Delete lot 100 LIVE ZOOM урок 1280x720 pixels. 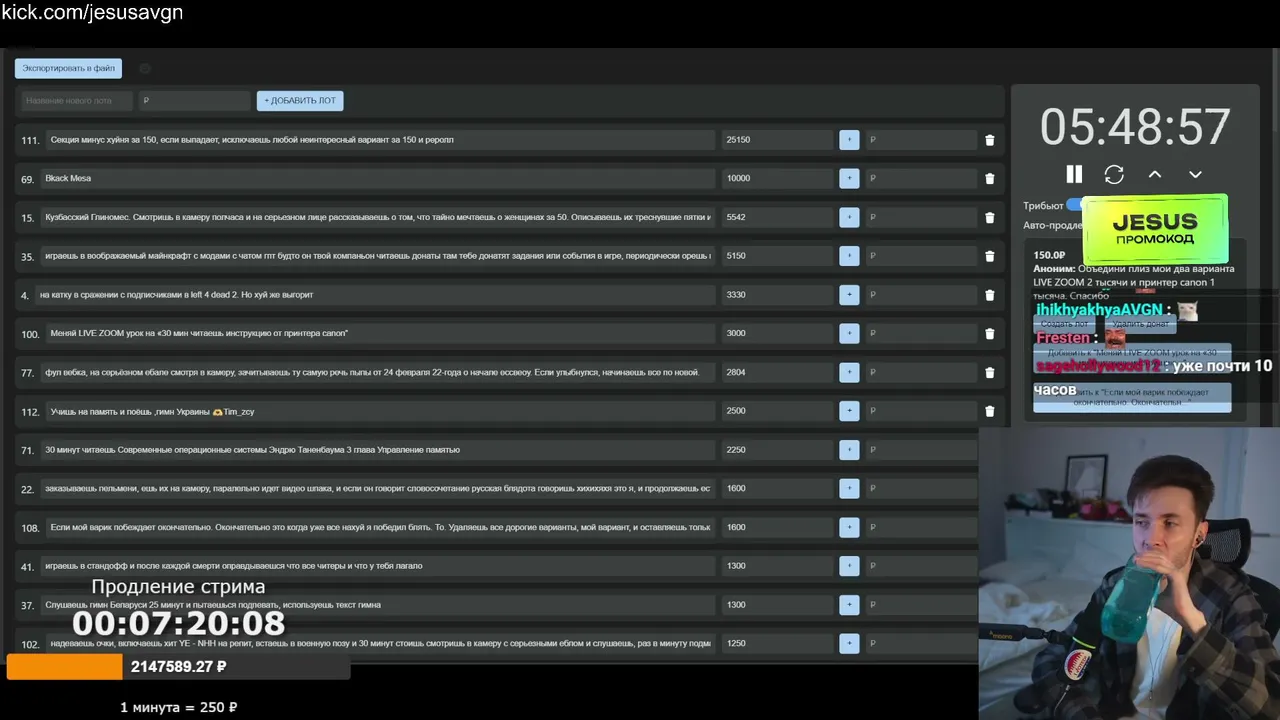pyautogui.click(x=990, y=333)
